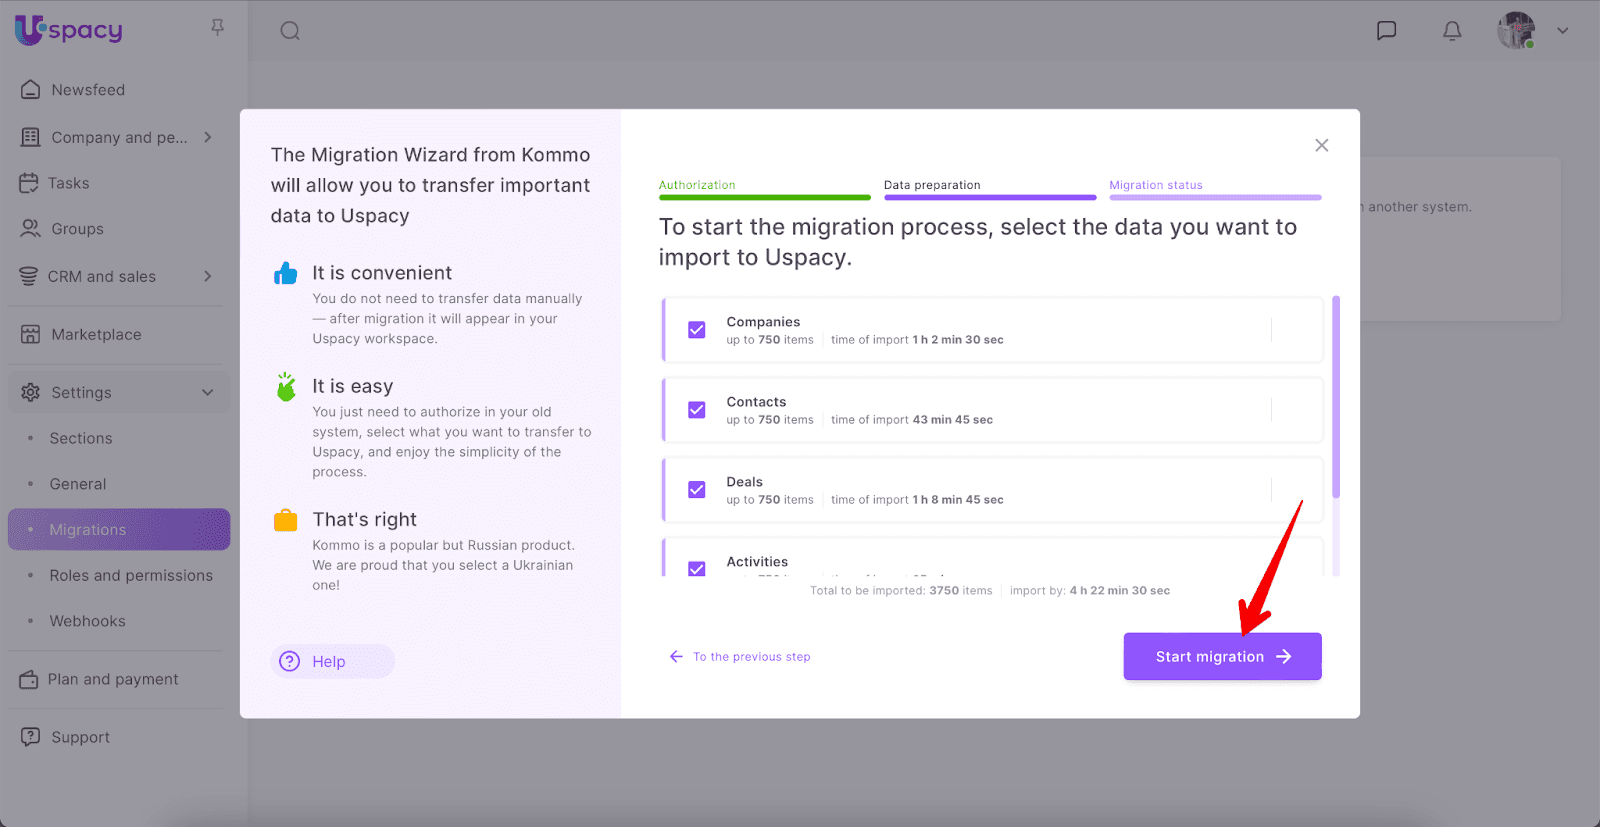Expand CRM and sales chevron
Viewport: 1600px width, 827px height.
click(208, 276)
